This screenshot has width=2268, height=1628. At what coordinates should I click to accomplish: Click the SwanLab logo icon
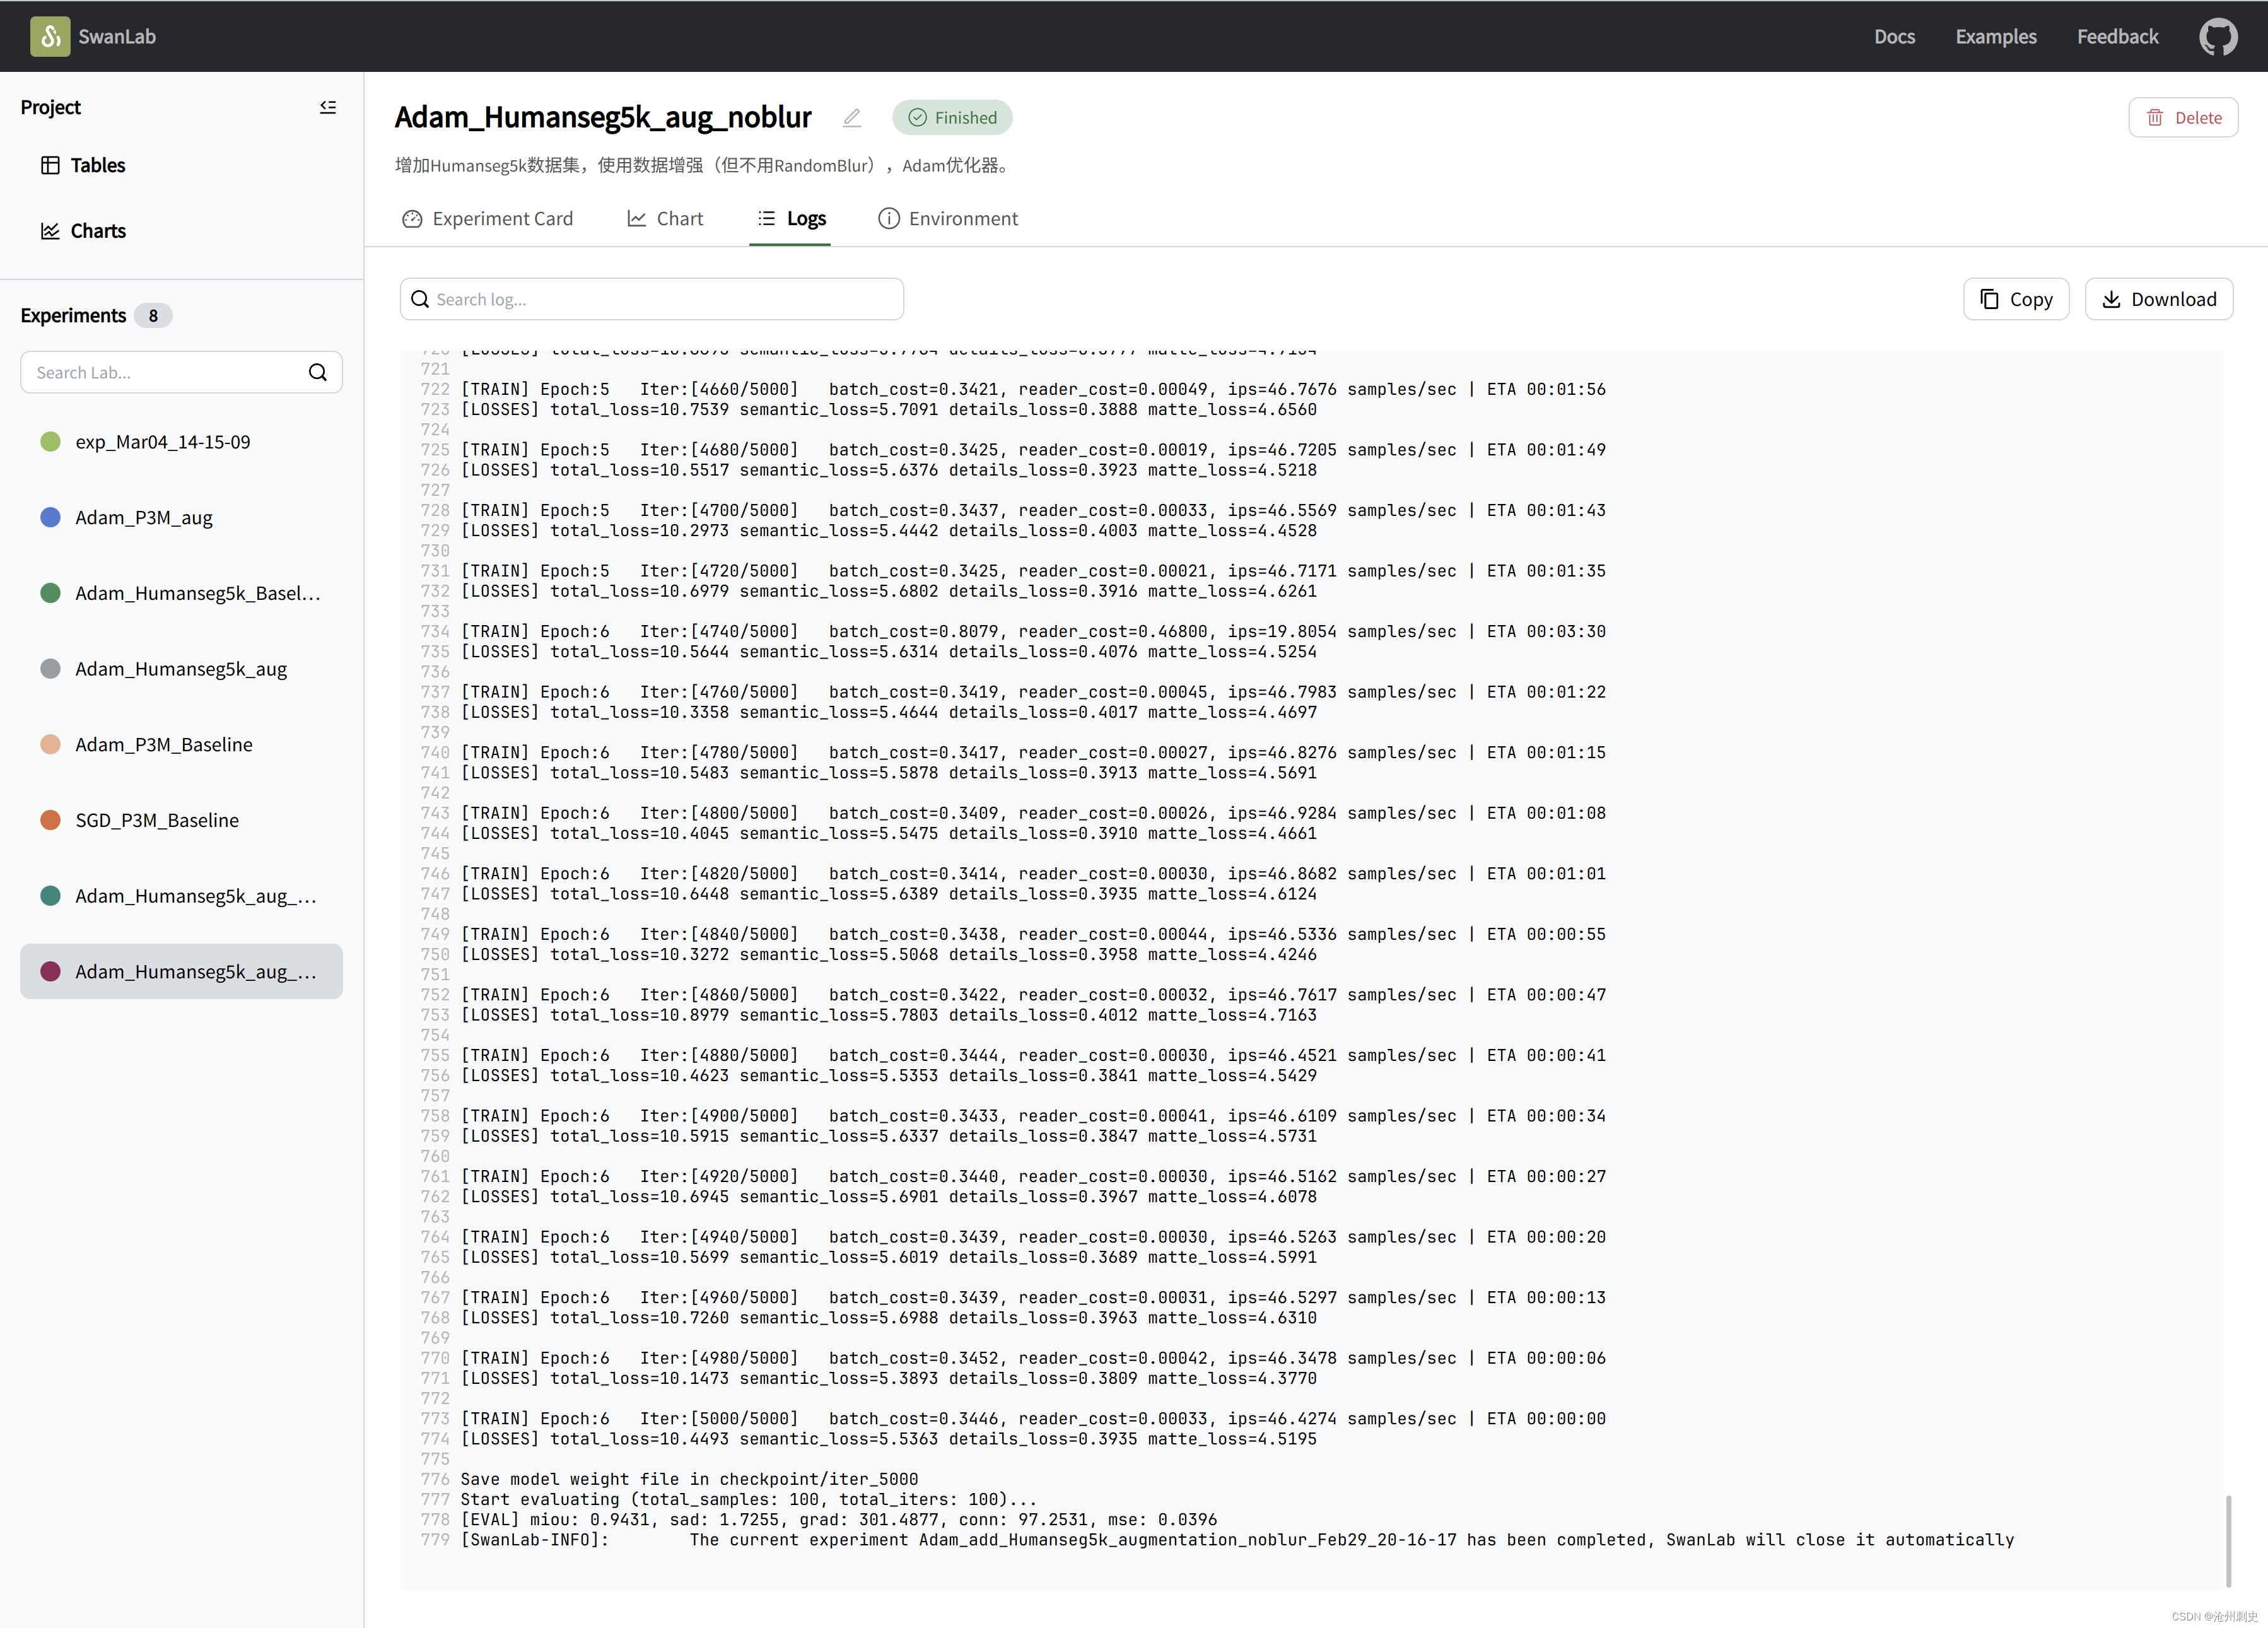coord(50,37)
